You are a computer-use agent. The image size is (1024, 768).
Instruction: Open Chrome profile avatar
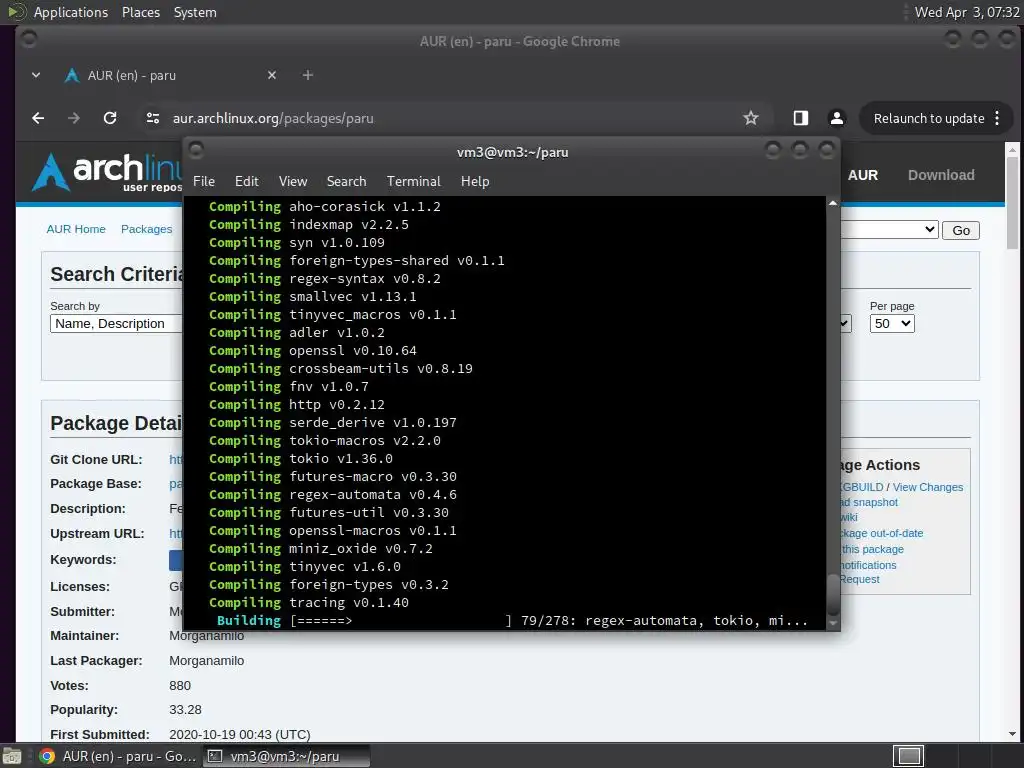pos(837,118)
